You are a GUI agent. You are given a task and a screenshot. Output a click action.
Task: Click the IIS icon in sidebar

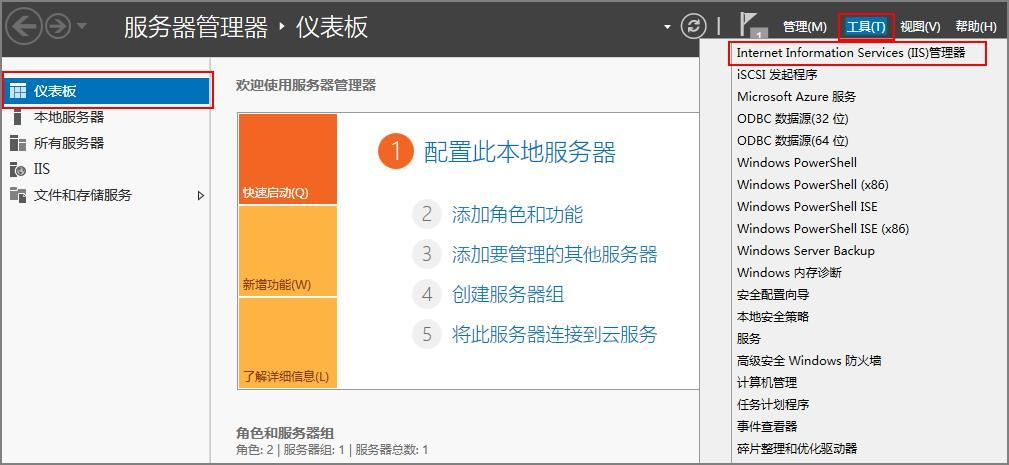18,169
